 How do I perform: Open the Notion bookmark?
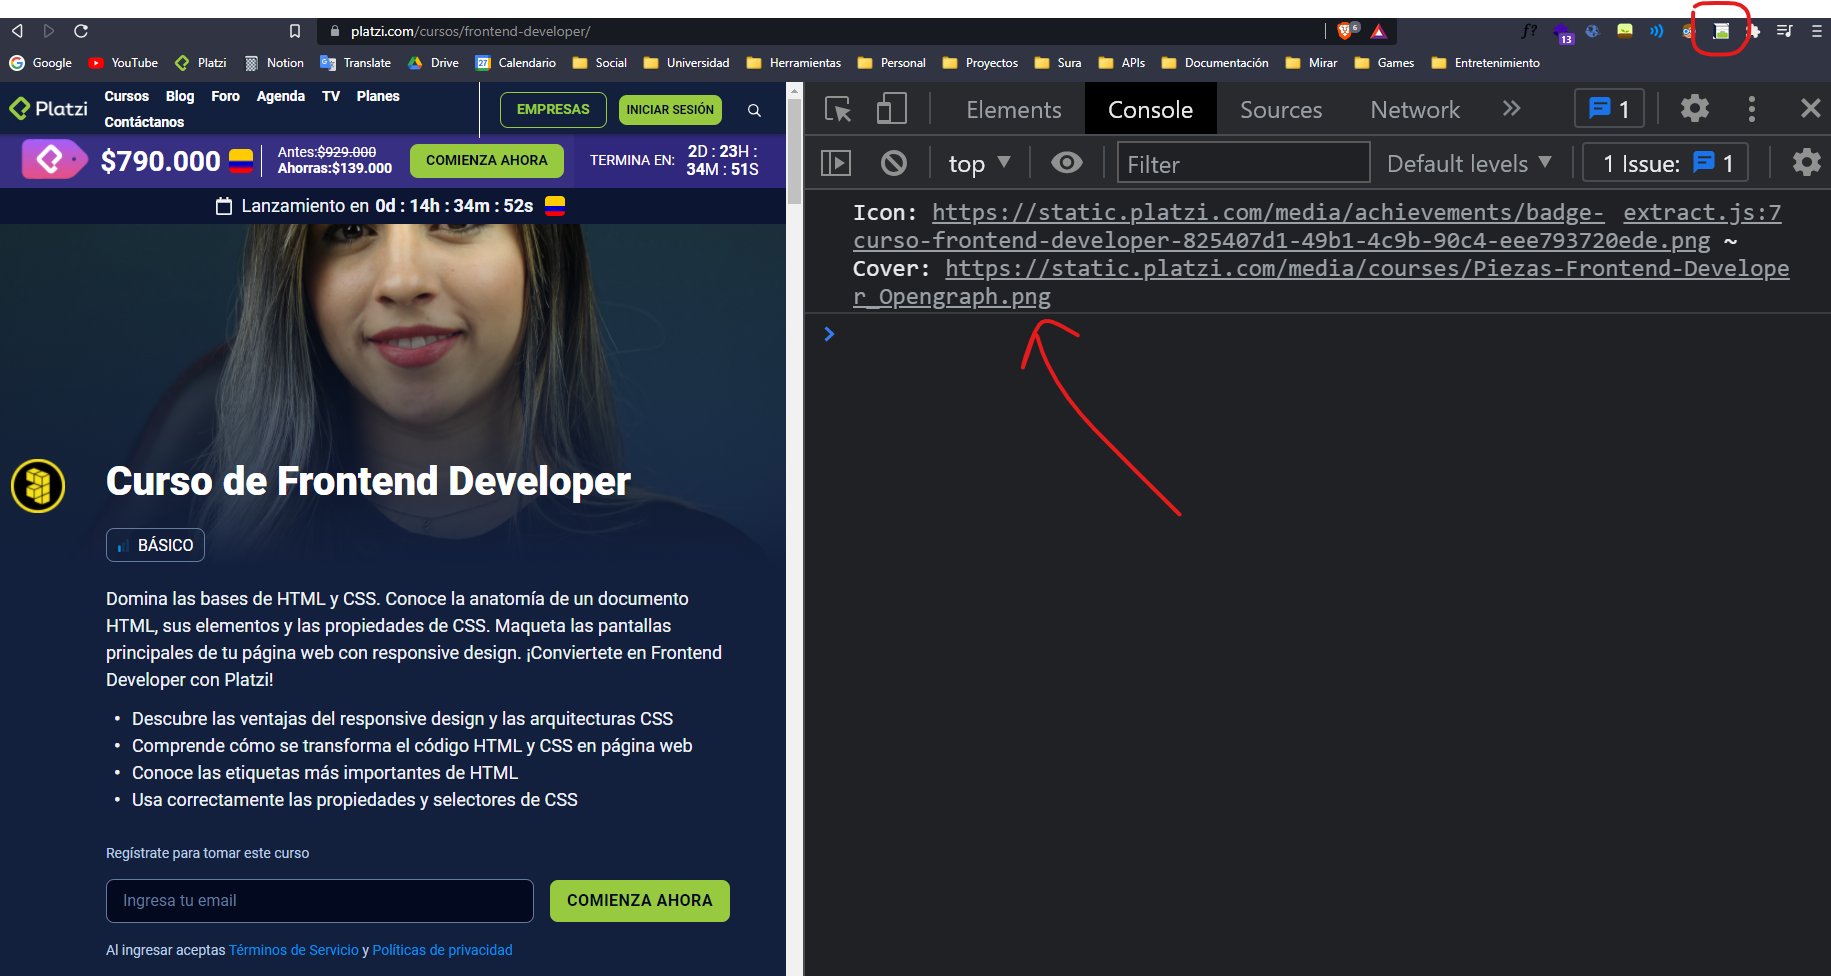tap(274, 62)
